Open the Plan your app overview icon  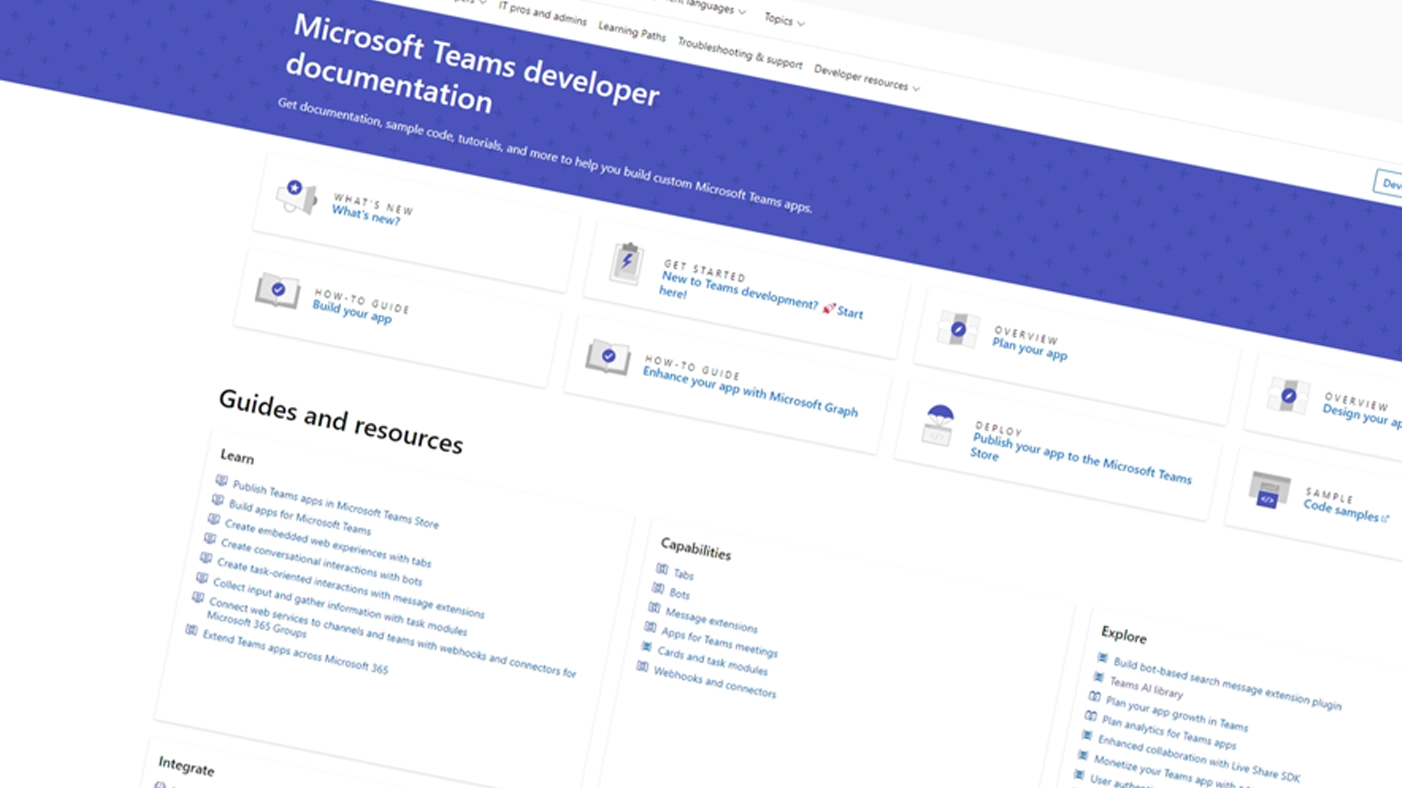click(x=957, y=329)
